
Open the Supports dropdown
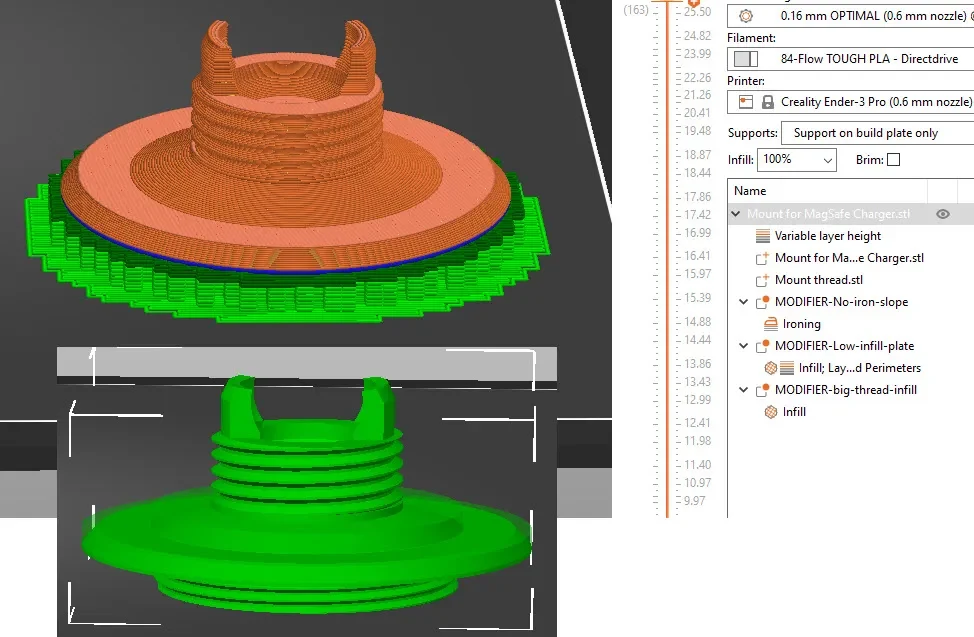tap(877, 133)
